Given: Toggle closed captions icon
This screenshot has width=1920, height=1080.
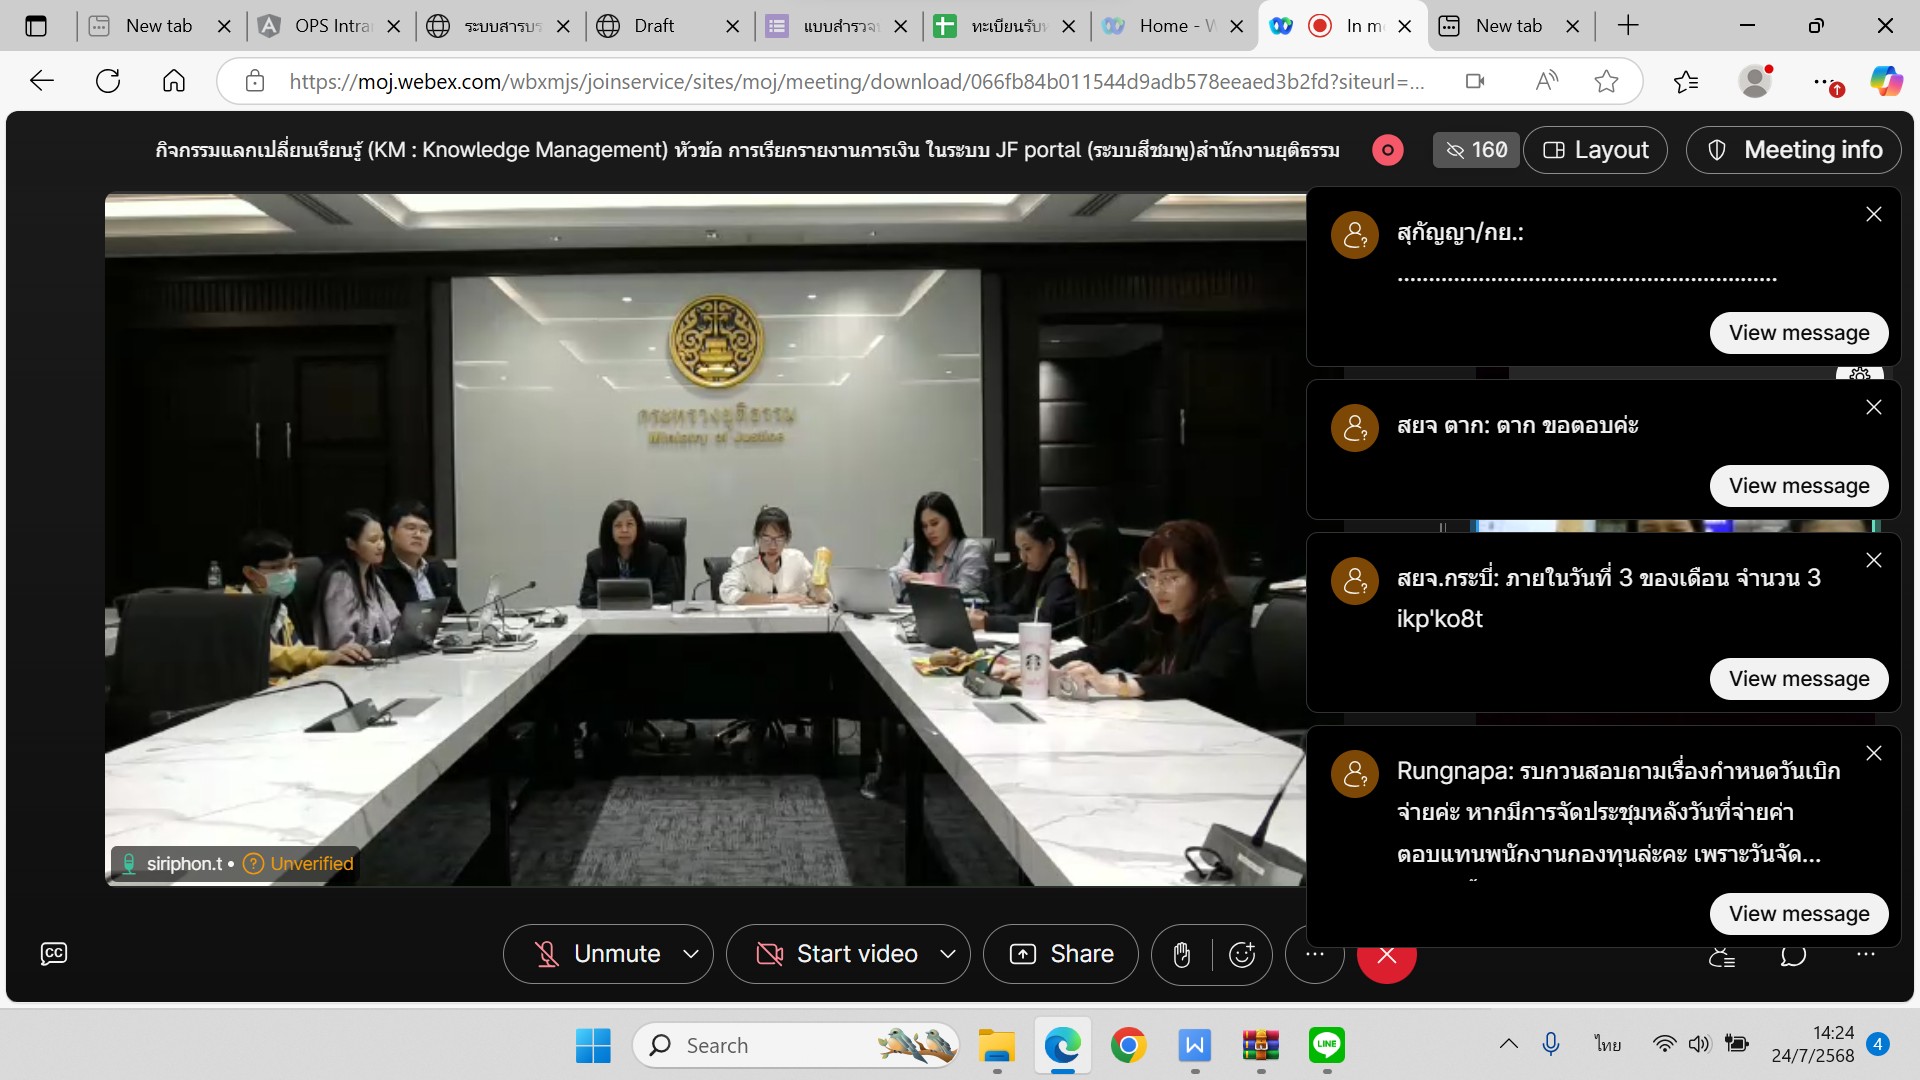Looking at the screenshot, I should (x=54, y=953).
